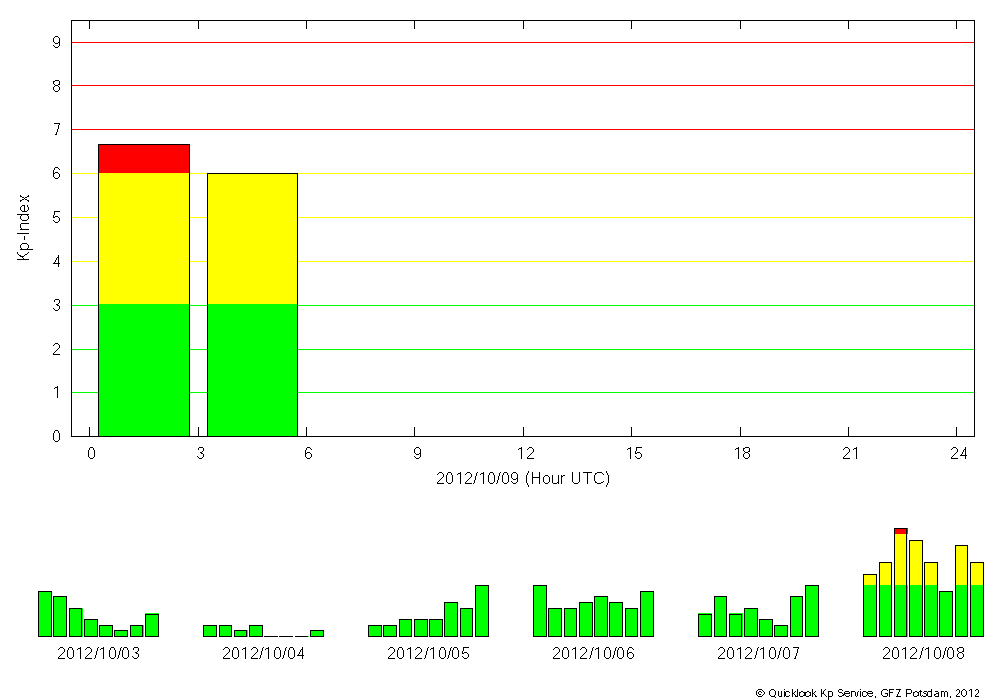Open the 2012/10/06 mini bar chart
The width and height of the screenshot is (1000, 700).
coord(593,611)
